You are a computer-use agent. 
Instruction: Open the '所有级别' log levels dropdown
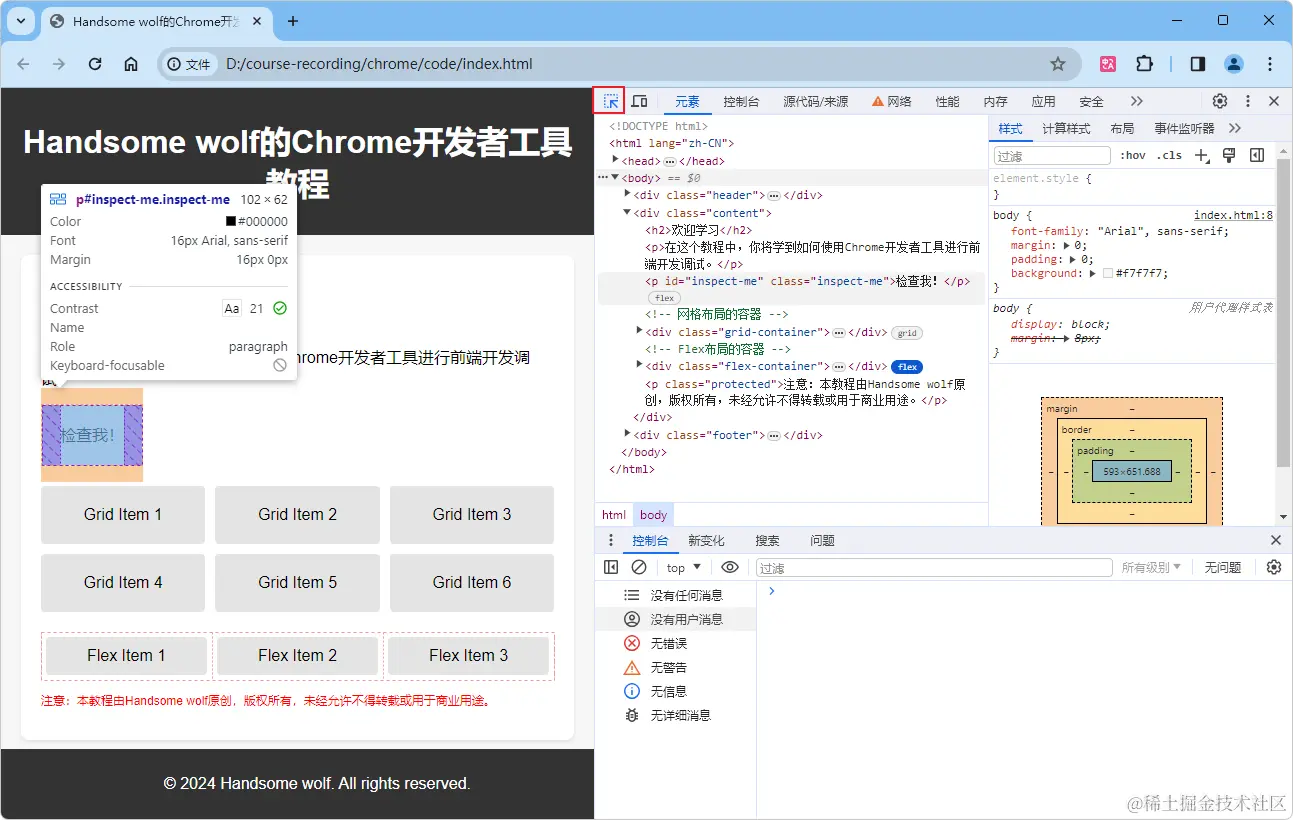tap(1150, 567)
